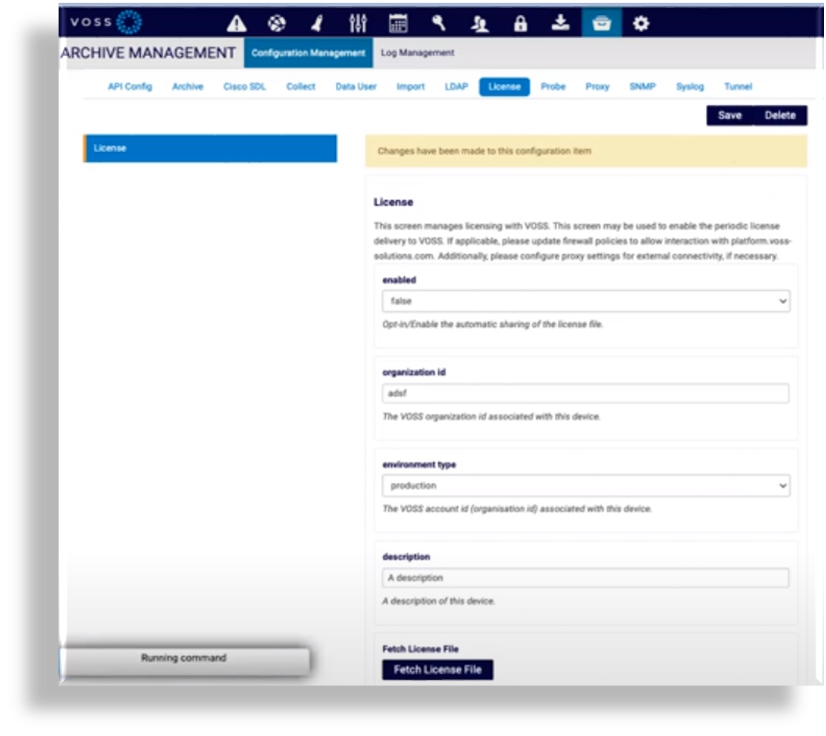The height and width of the screenshot is (736, 826).
Task: Click the download tray icon
Action: tap(560, 23)
